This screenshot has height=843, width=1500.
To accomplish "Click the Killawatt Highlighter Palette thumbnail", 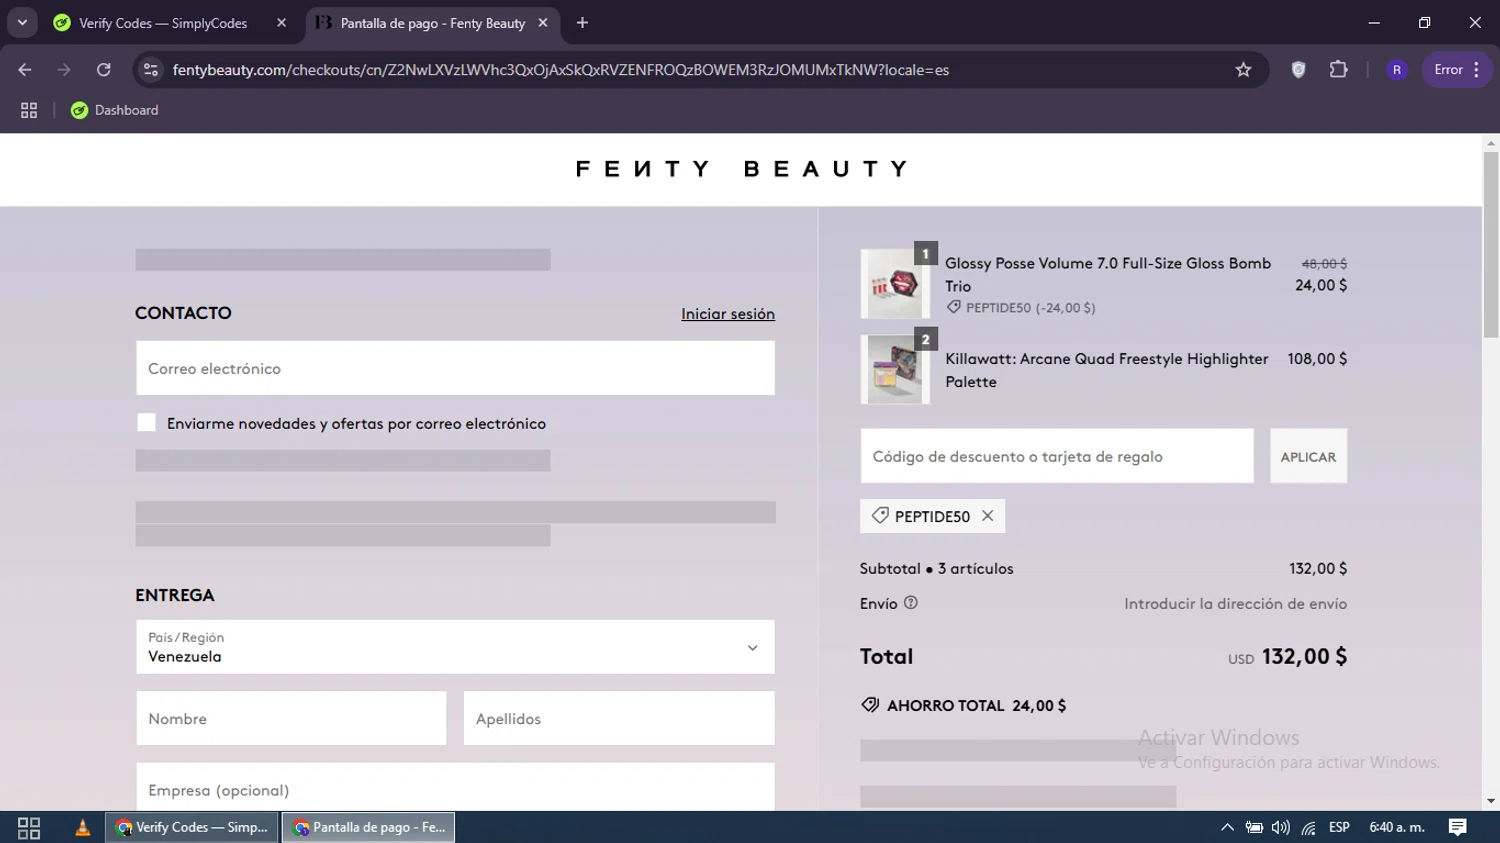I will coord(895,370).
